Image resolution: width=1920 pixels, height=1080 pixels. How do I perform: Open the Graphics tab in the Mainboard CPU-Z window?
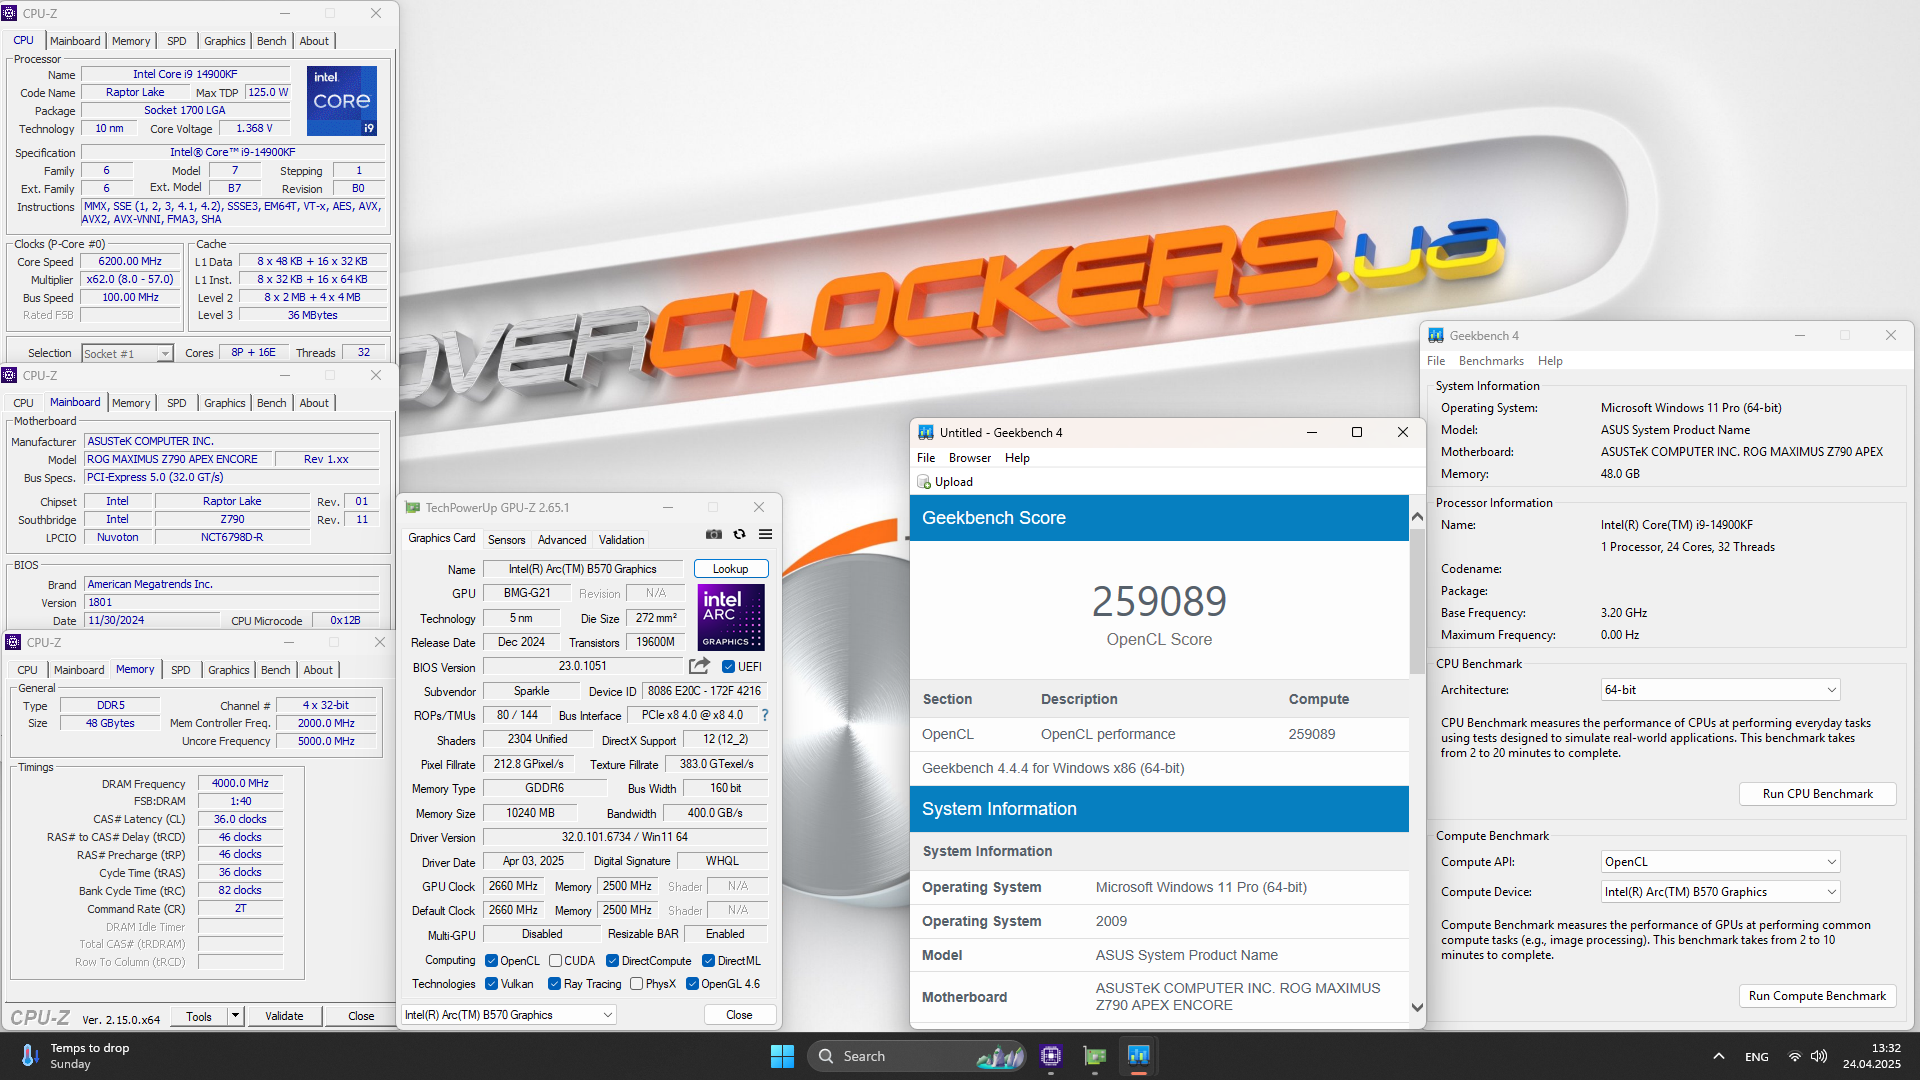click(x=224, y=403)
